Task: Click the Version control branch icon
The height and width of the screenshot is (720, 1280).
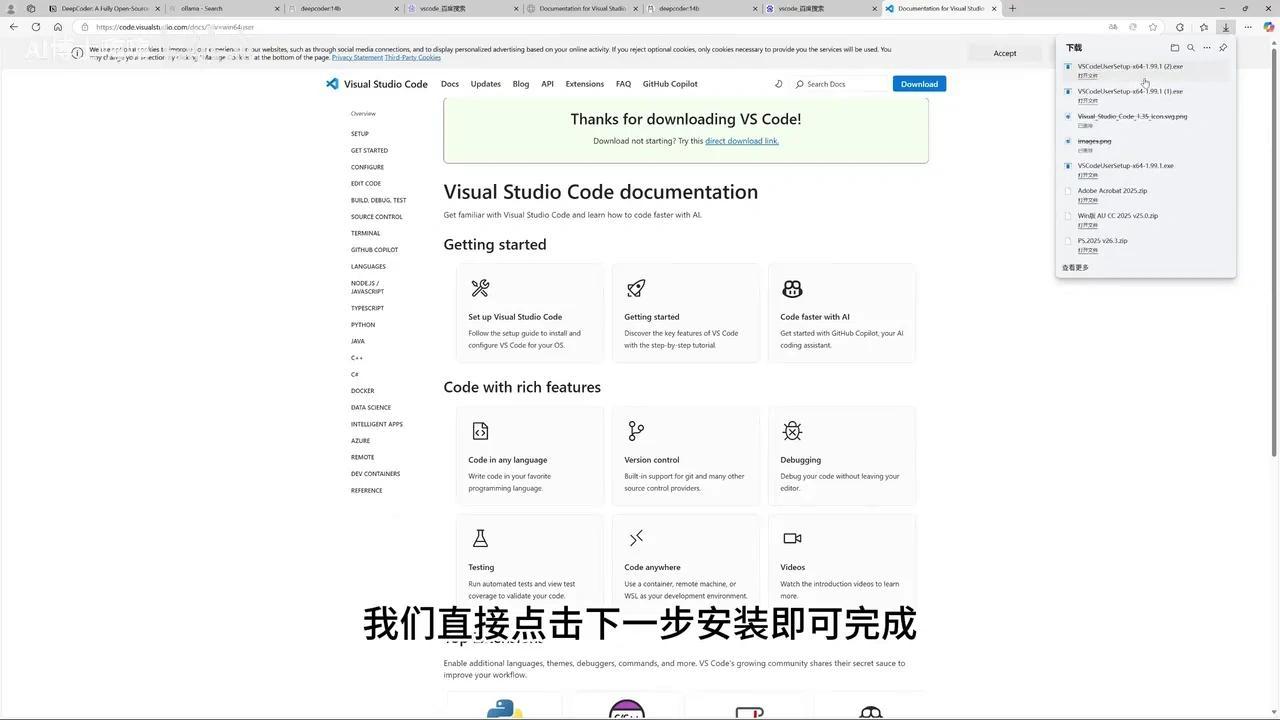Action: pyautogui.click(x=636, y=431)
